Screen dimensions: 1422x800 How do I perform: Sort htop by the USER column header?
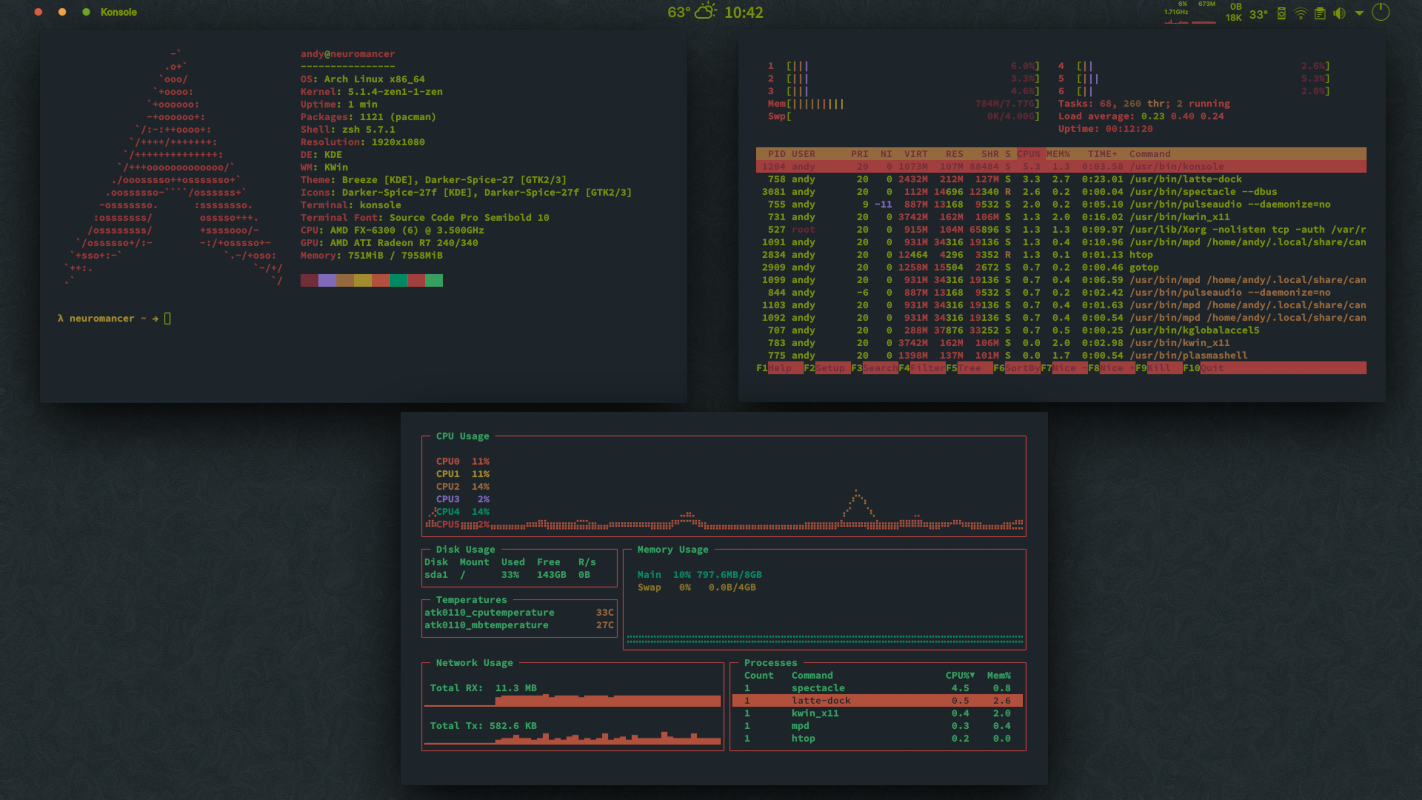(x=804, y=154)
